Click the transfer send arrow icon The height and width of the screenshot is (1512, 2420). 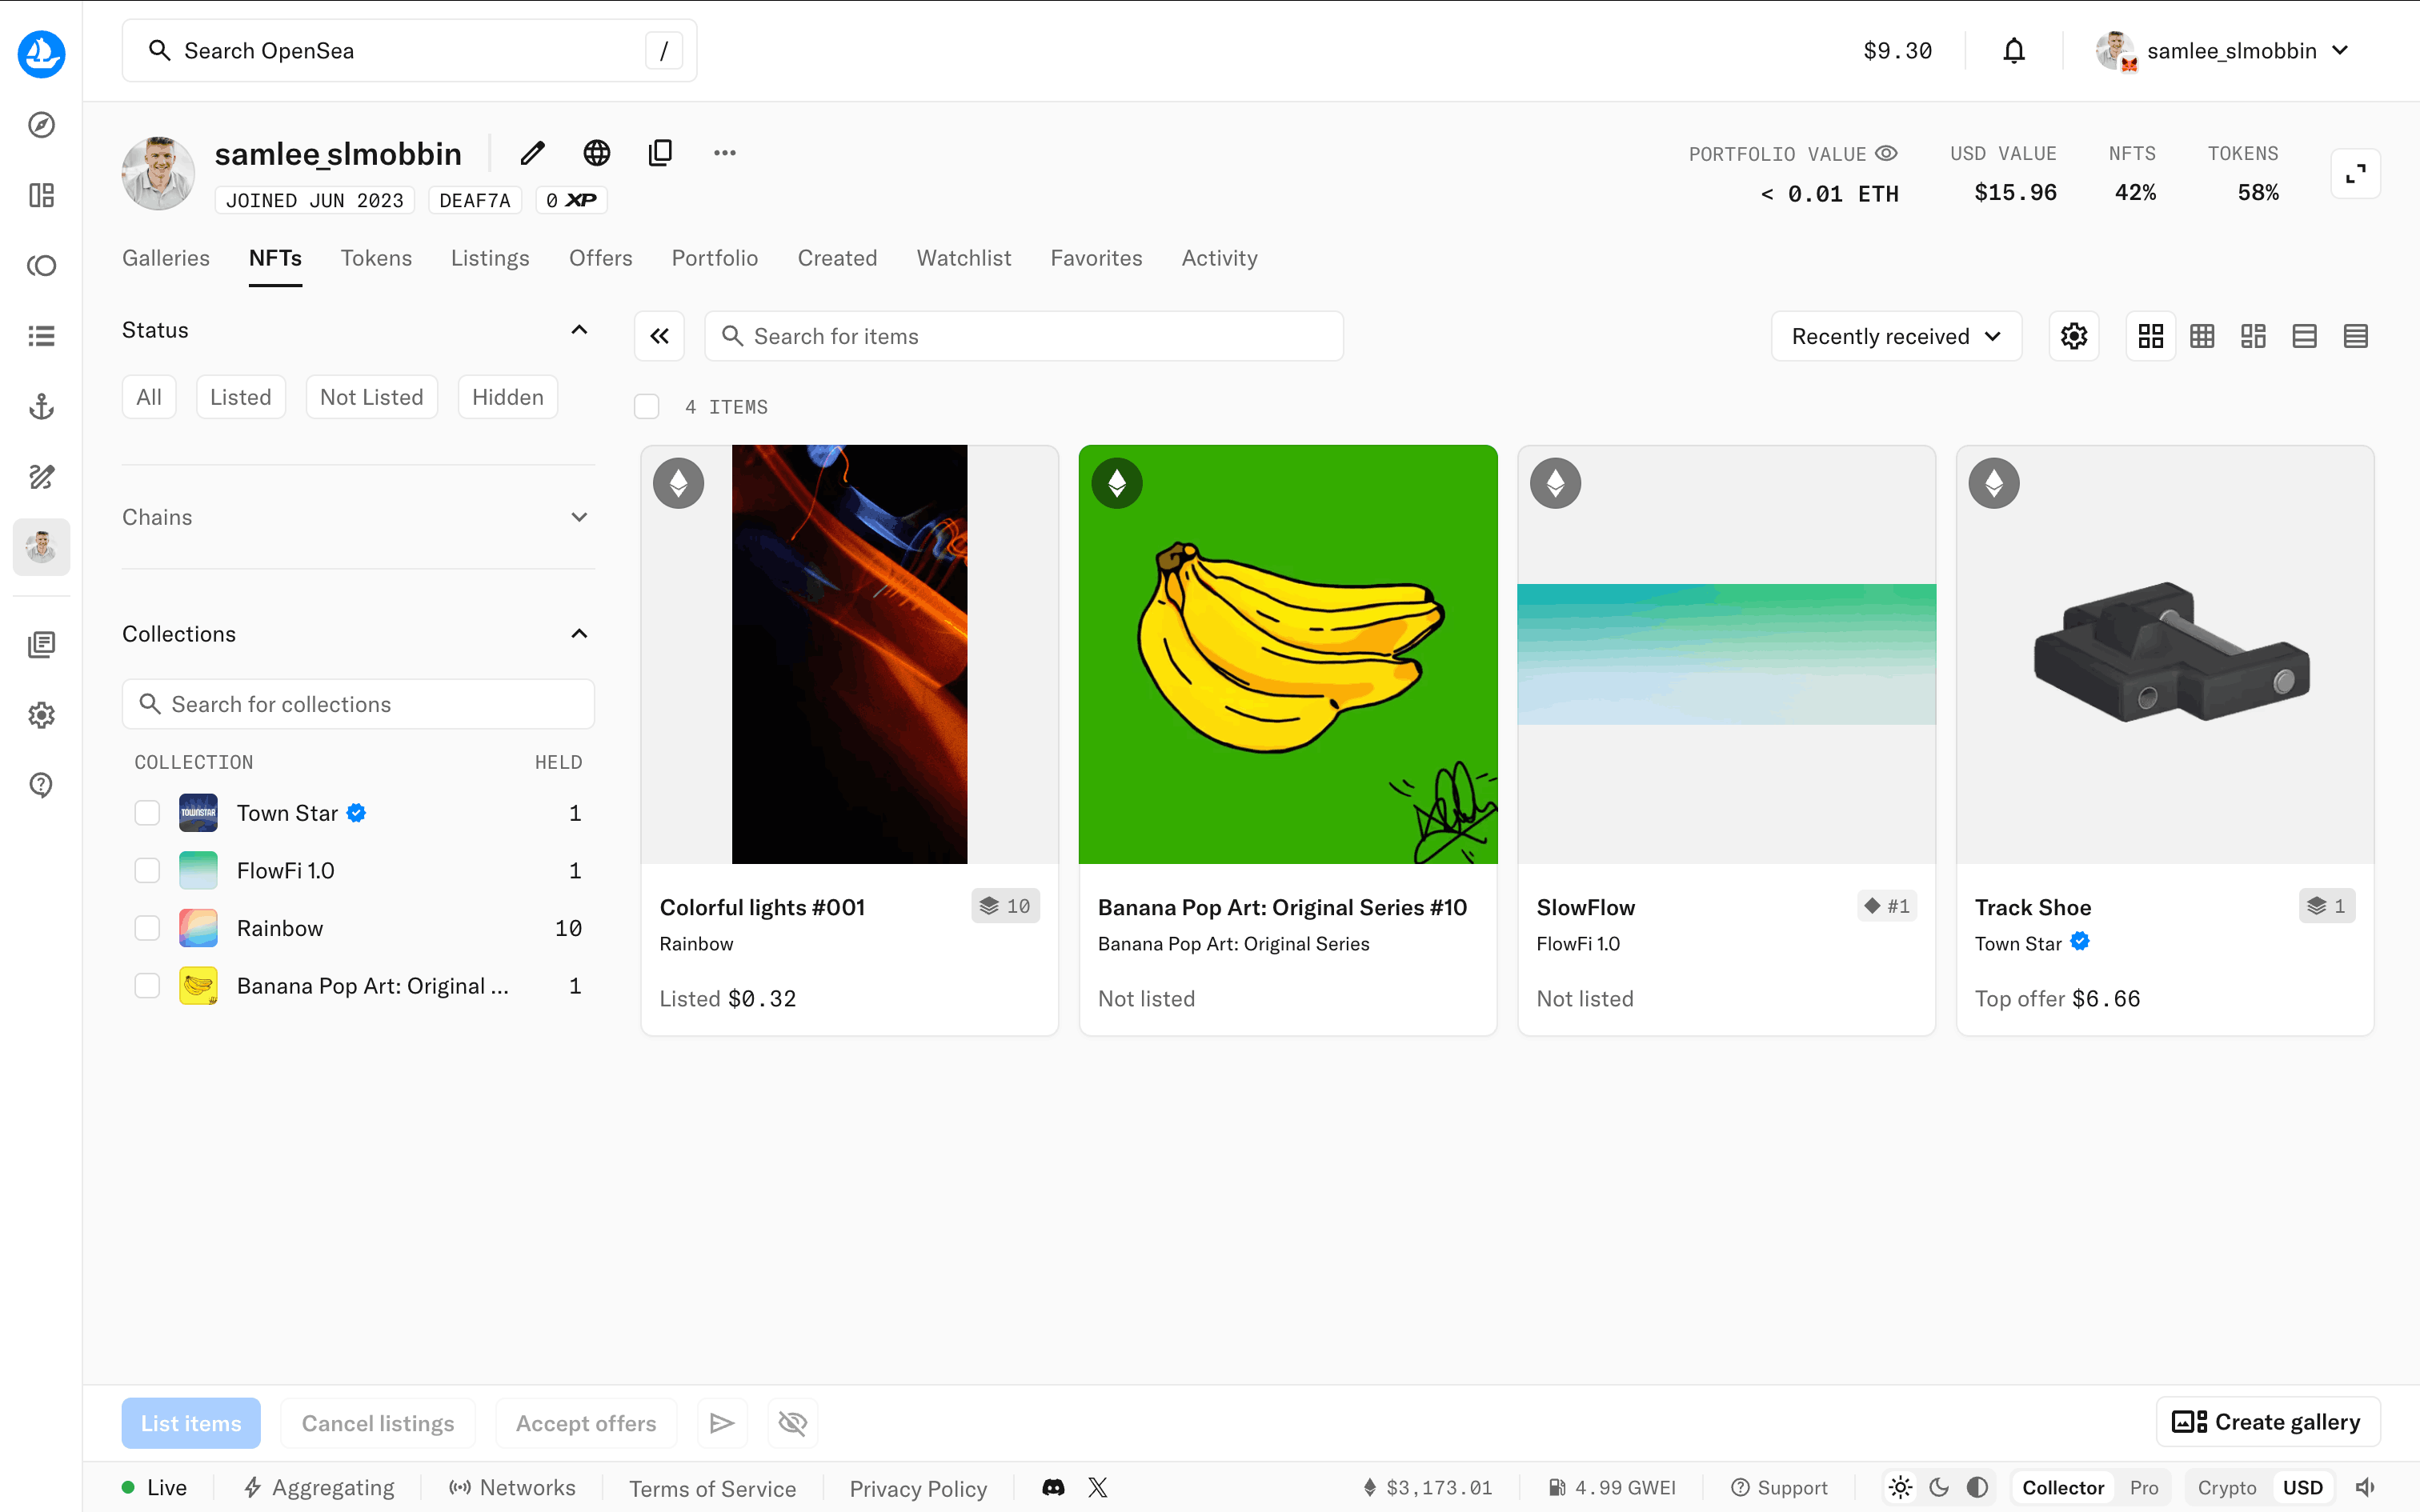[722, 1422]
